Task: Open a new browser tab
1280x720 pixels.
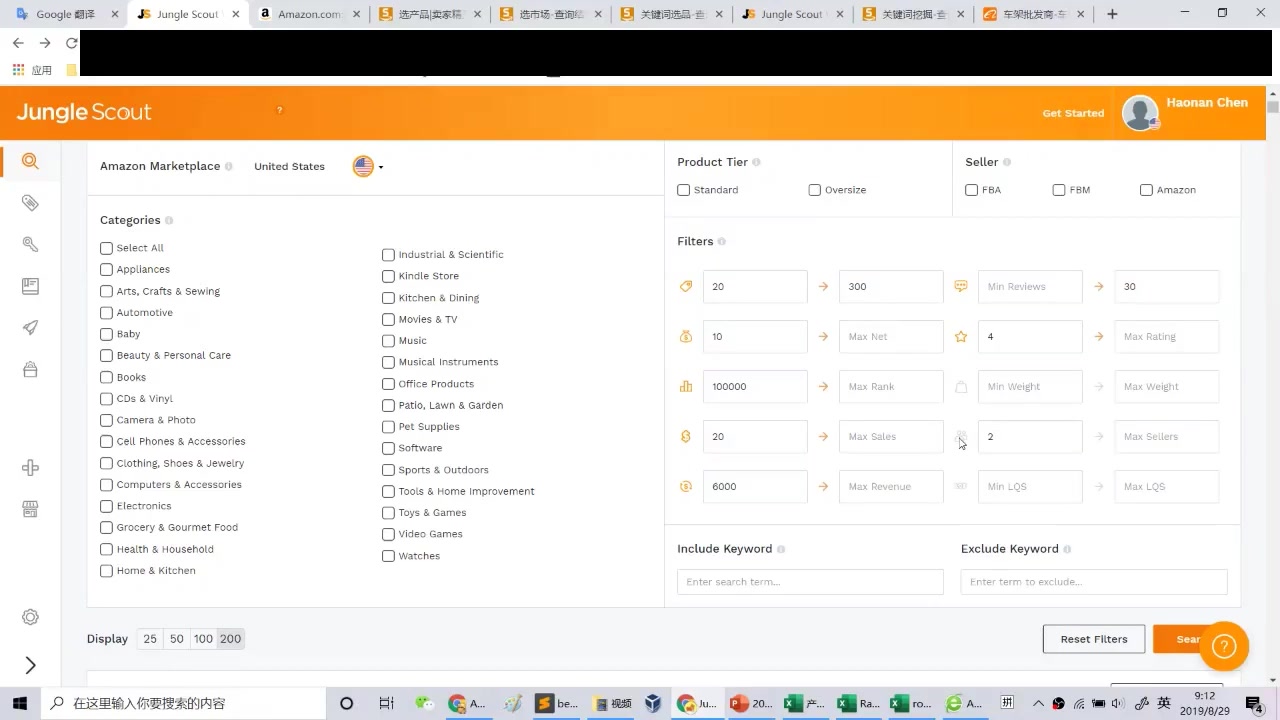Action: pyautogui.click(x=1112, y=14)
